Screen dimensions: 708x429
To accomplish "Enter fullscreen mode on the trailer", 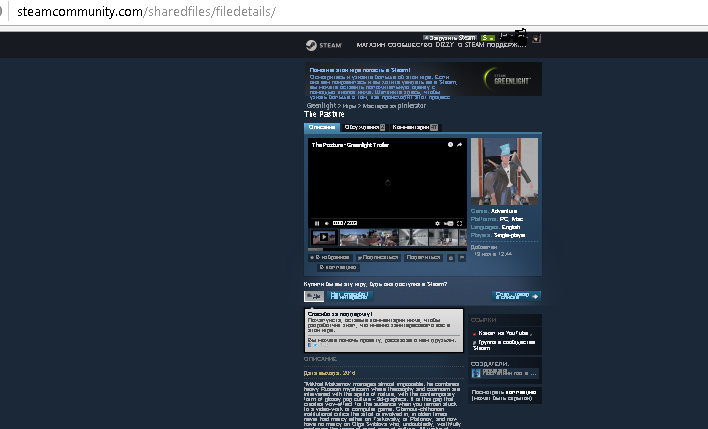I will coord(460,223).
